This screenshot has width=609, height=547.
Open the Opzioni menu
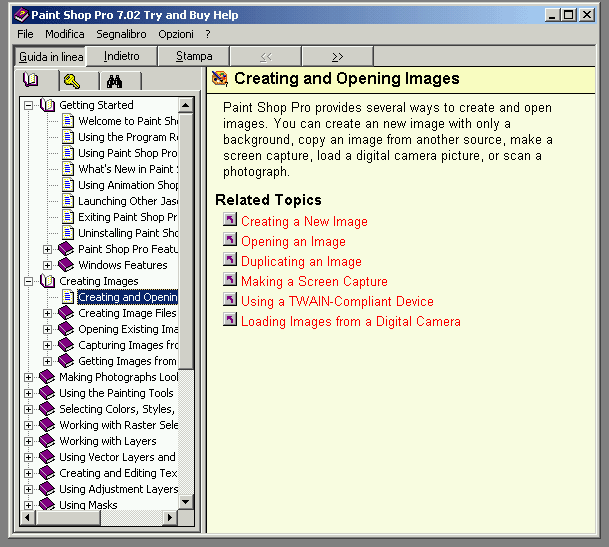click(x=176, y=34)
